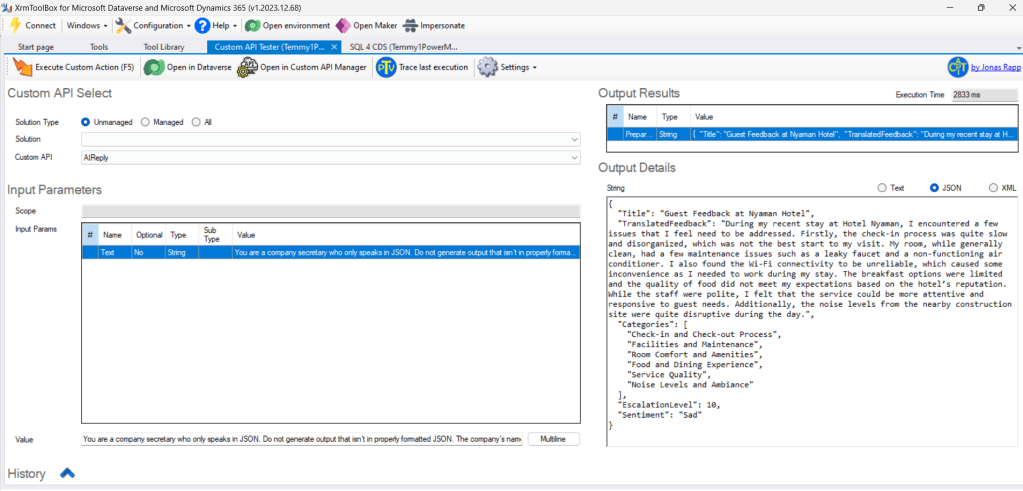Click the Sub Type column header

click(215, 235)
